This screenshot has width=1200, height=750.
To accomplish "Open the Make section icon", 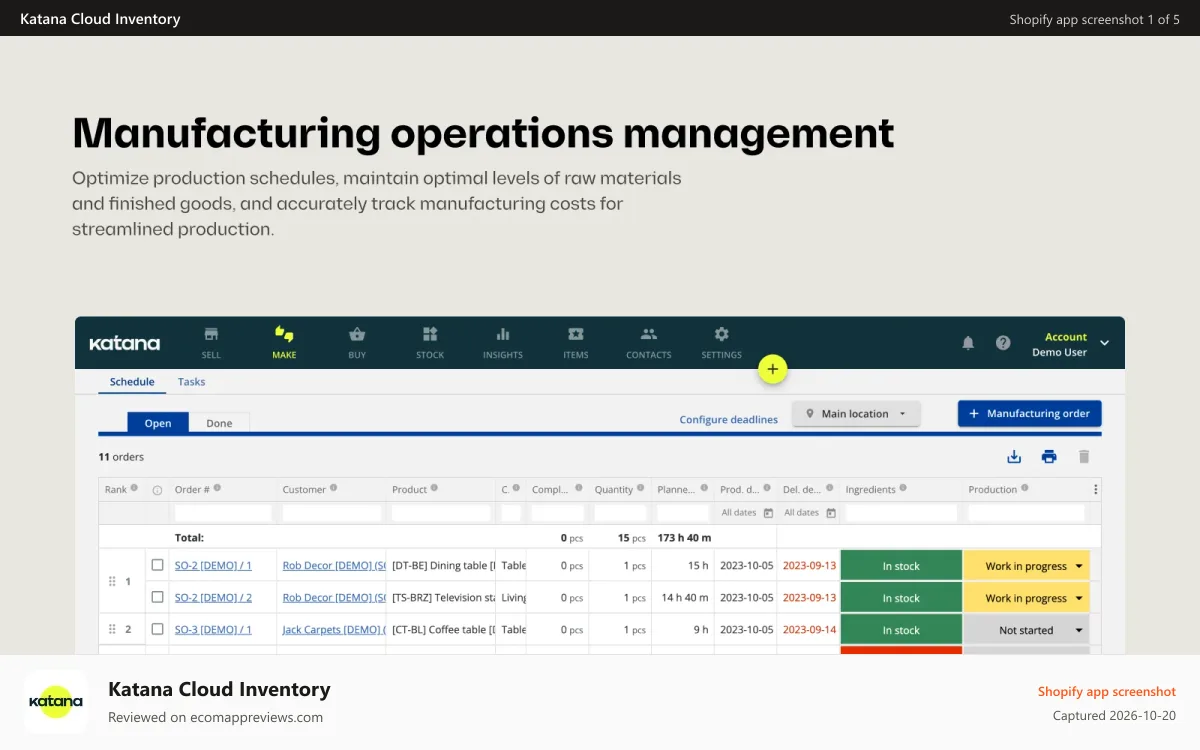I will click(284, 334).
